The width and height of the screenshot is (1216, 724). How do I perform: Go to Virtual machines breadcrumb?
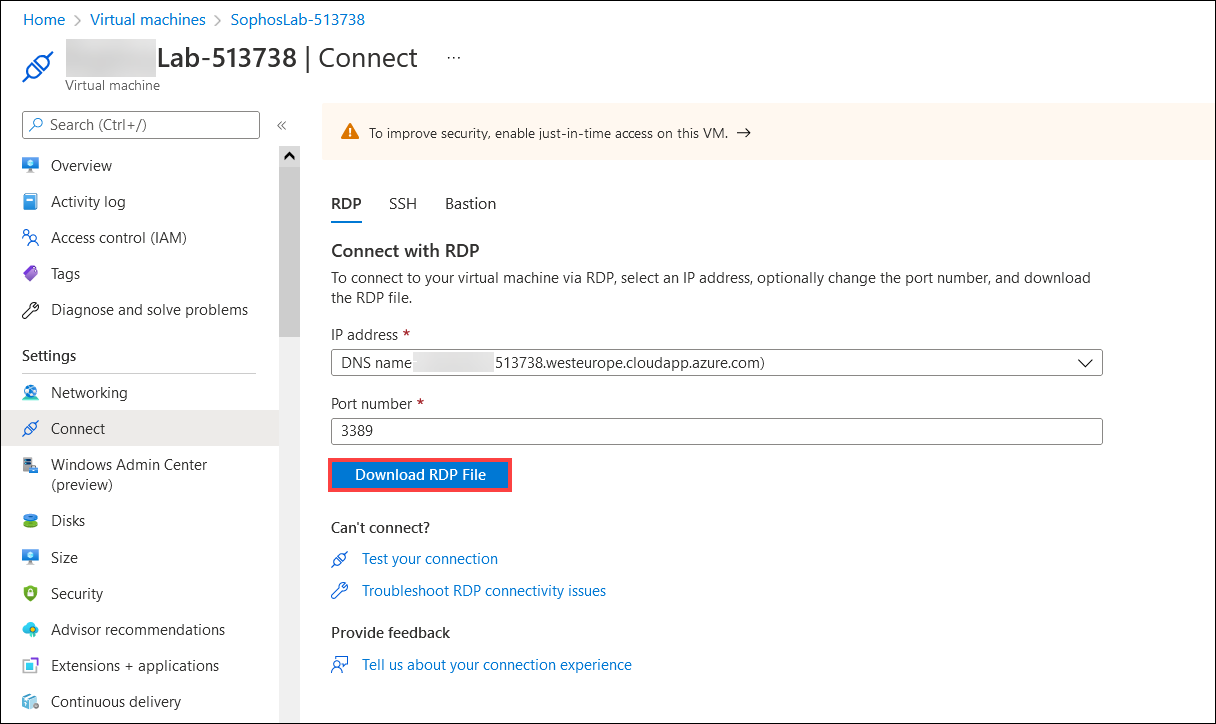148,19
